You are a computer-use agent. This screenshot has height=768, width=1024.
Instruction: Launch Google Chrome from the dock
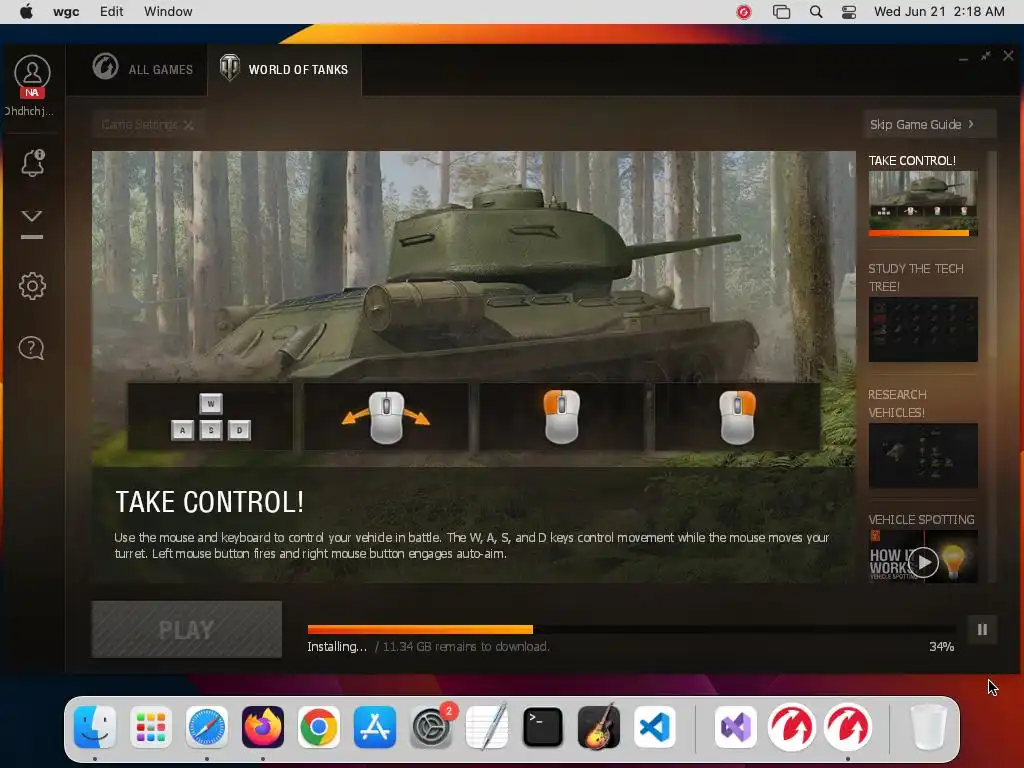319,727
